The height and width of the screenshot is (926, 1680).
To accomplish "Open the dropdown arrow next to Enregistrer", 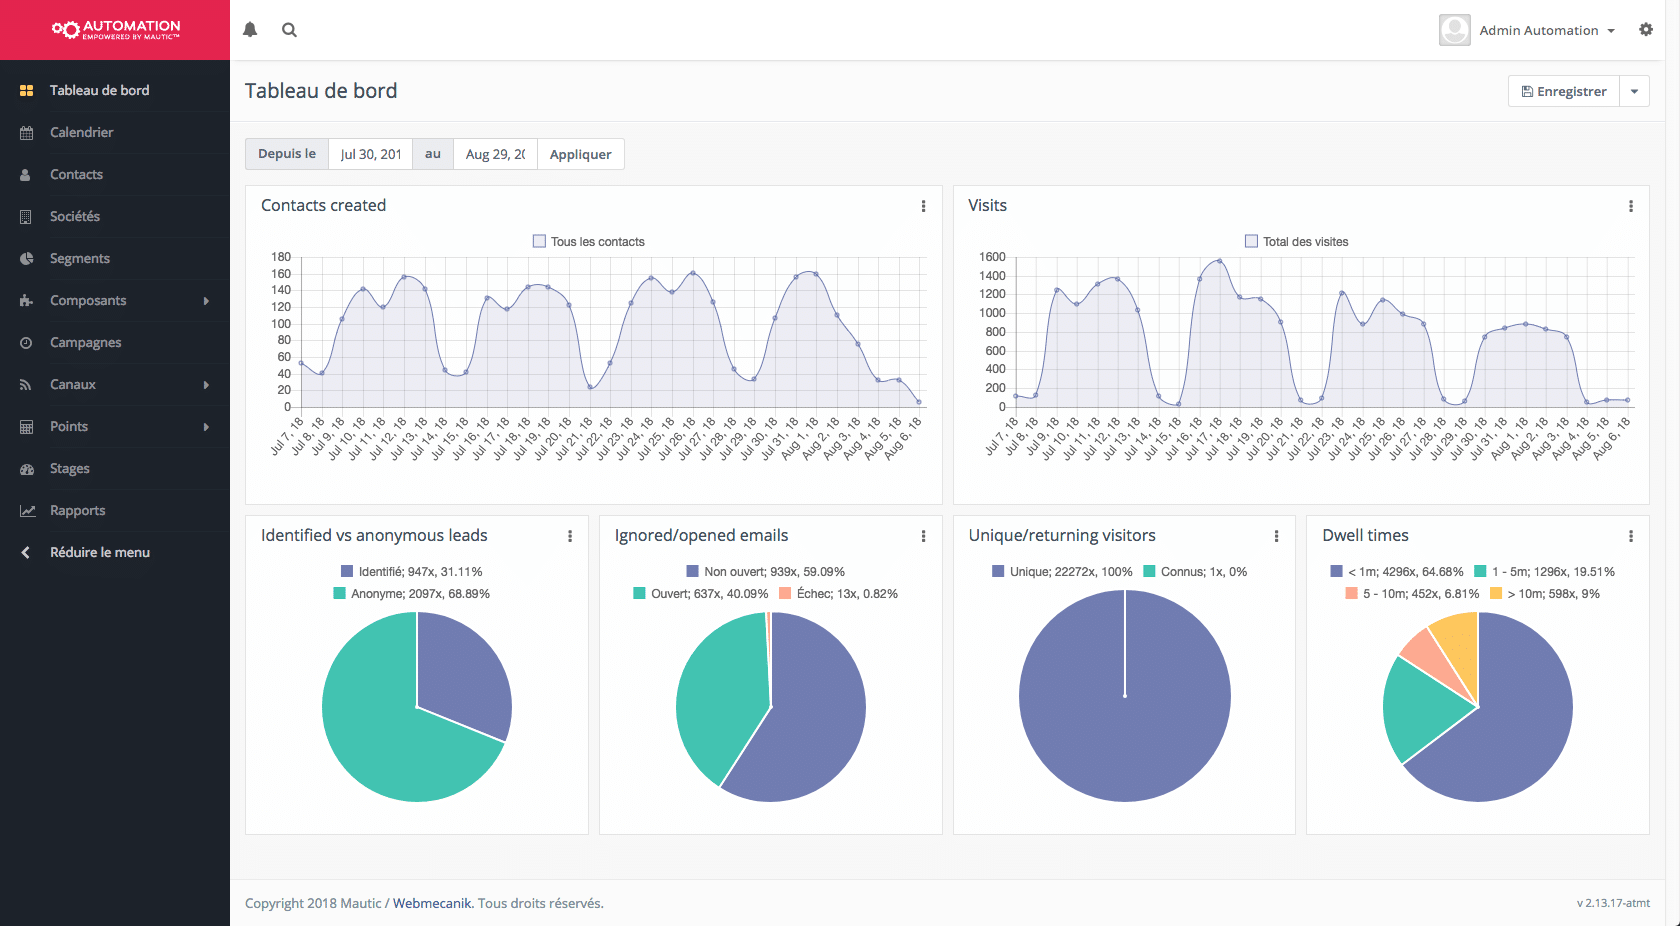I will click(1634, 91).
